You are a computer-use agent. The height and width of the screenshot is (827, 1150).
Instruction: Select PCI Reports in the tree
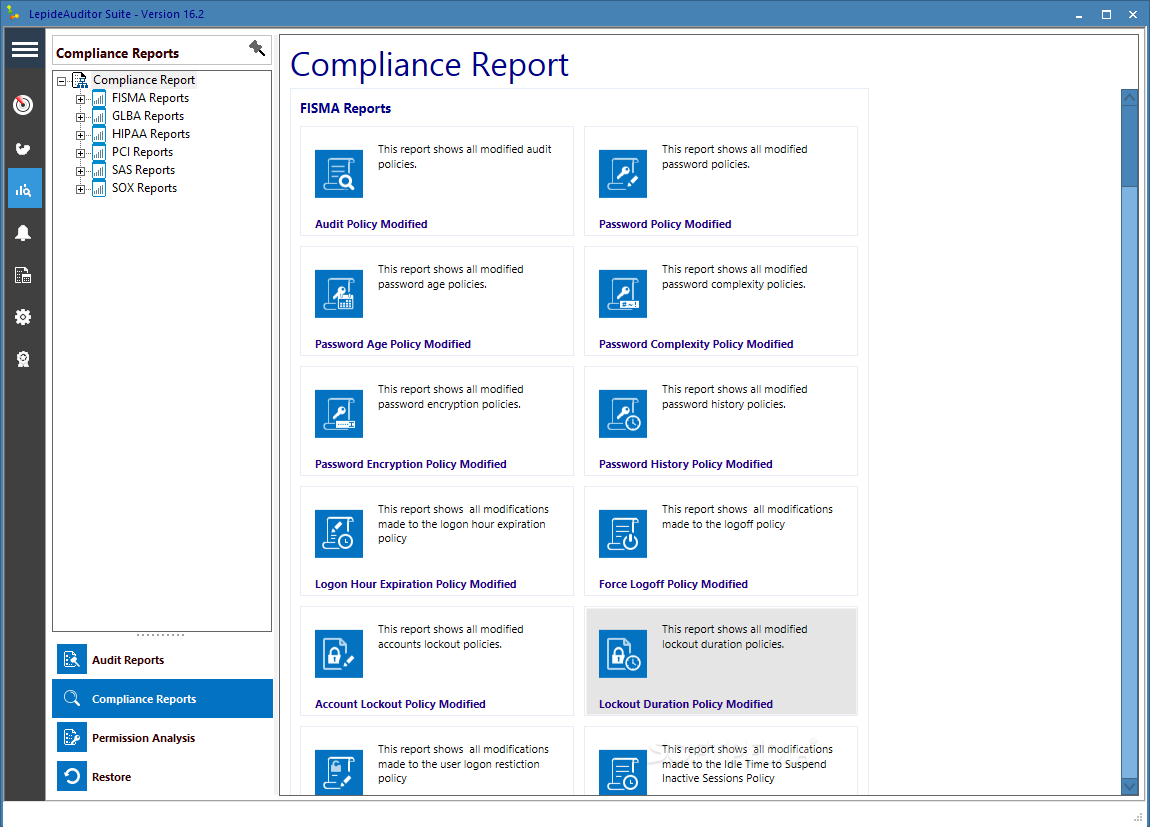142,152
